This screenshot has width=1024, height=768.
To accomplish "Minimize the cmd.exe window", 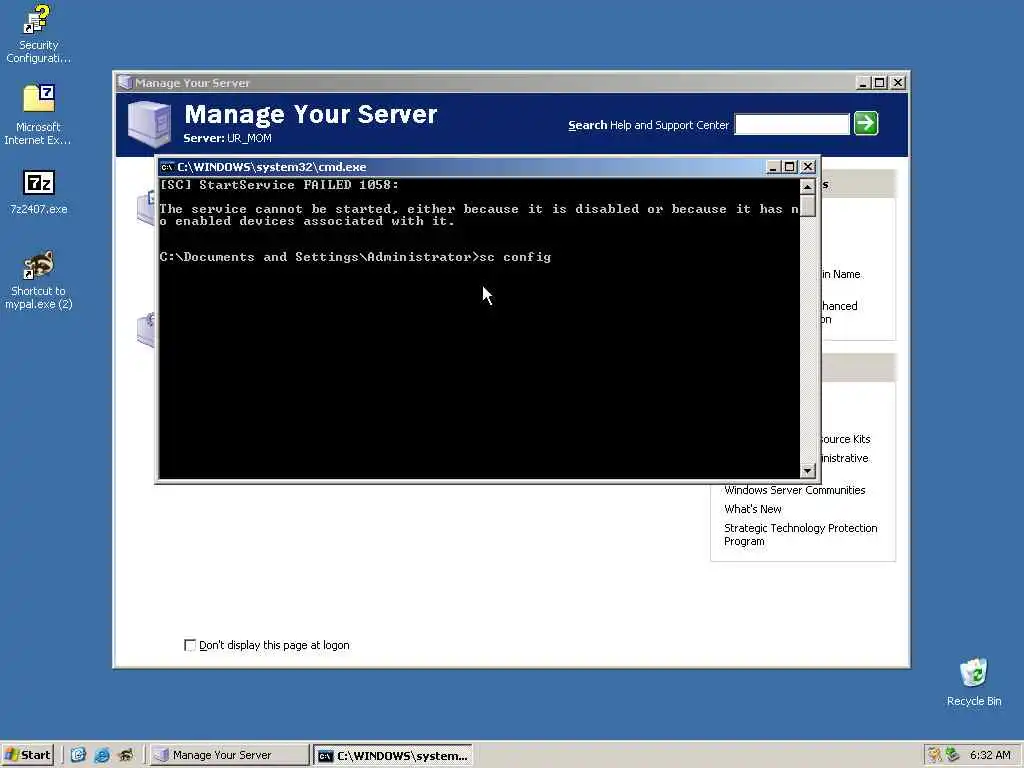I will point(773,167).
